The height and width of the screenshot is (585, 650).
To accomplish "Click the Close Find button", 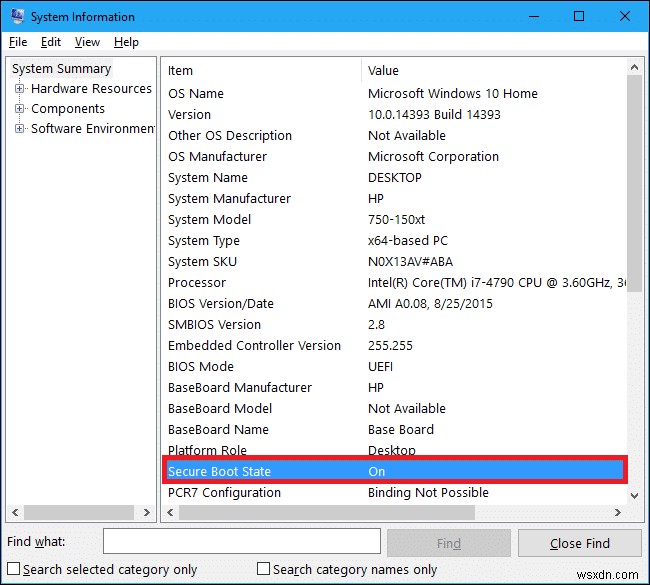I will point(580,543).
